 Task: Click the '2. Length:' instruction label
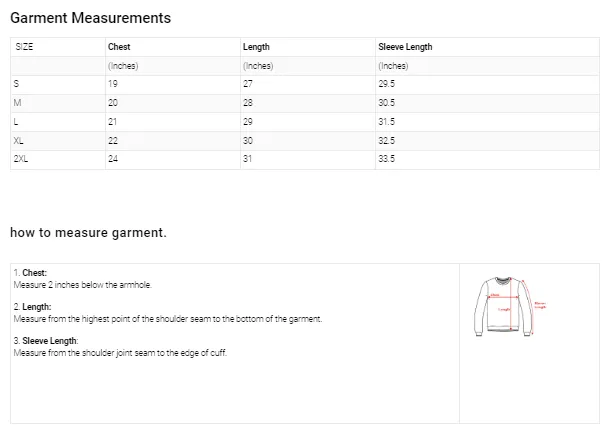[32, 307]
